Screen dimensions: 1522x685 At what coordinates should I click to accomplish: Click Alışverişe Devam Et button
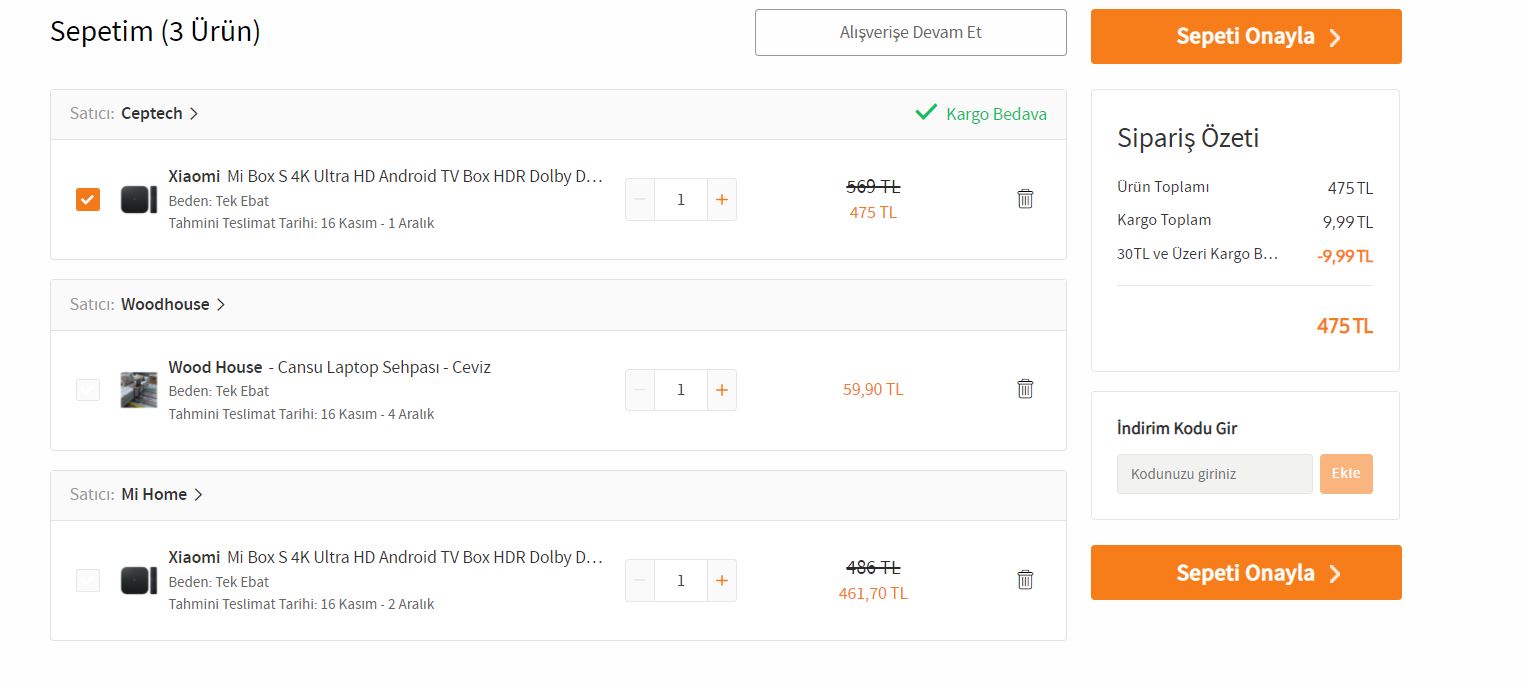click(911, 32)
